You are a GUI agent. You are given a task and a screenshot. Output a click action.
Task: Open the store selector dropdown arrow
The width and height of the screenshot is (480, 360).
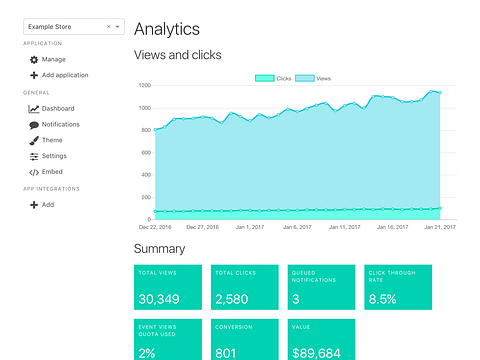117,27
